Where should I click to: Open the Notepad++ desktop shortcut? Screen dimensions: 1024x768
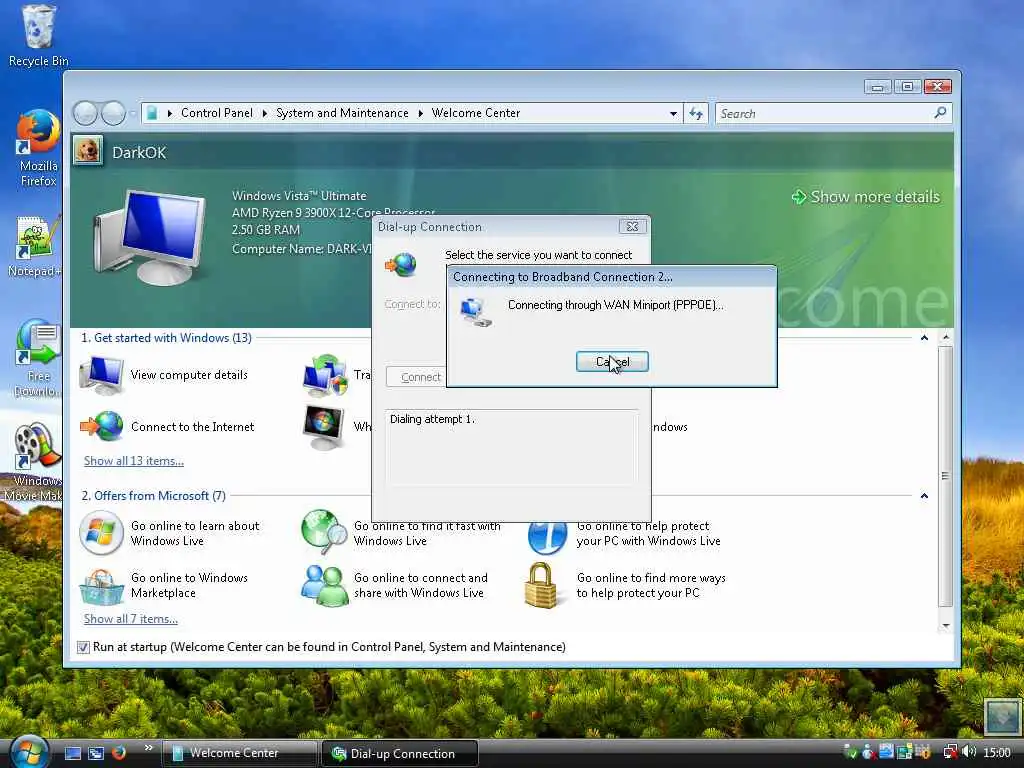(x=37, y=247)
